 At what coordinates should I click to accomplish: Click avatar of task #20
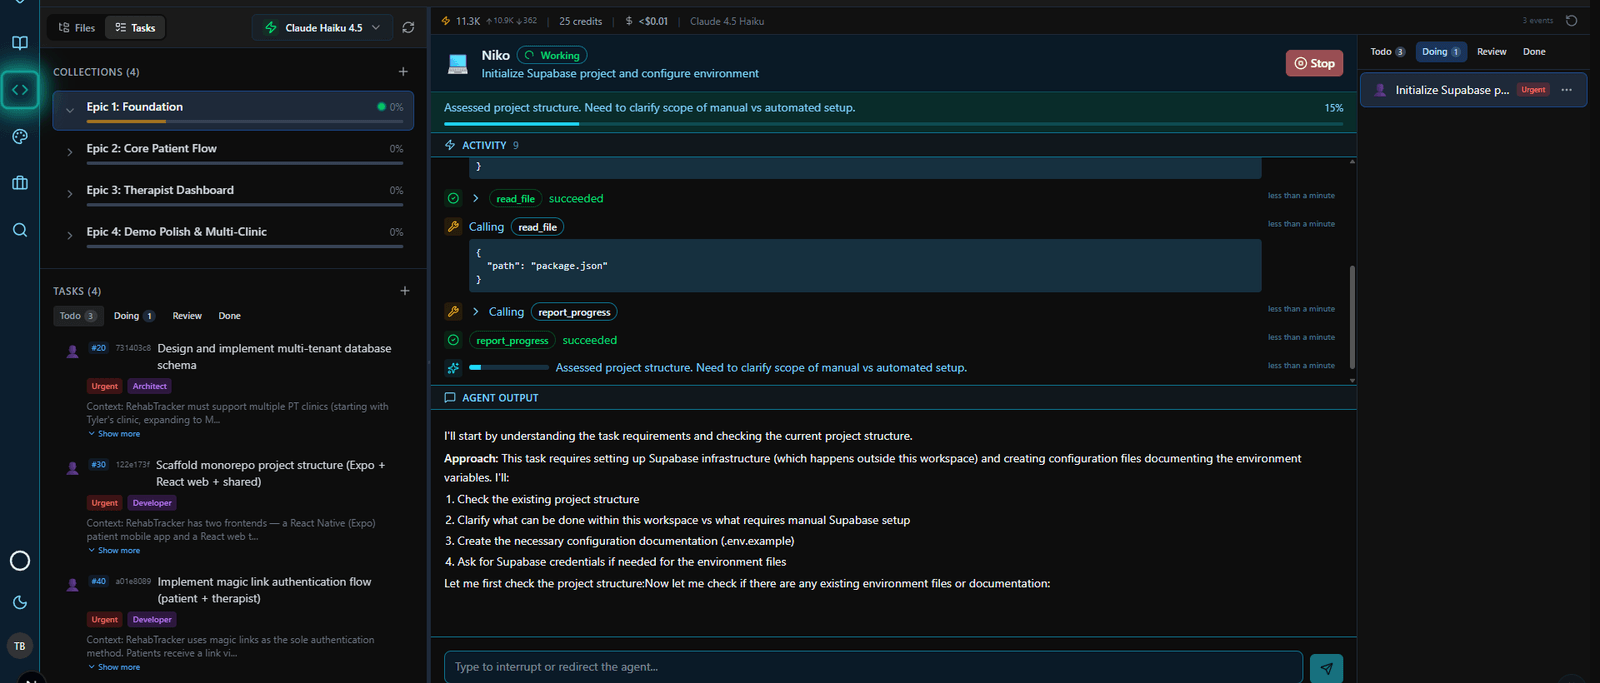coord(72,351)
